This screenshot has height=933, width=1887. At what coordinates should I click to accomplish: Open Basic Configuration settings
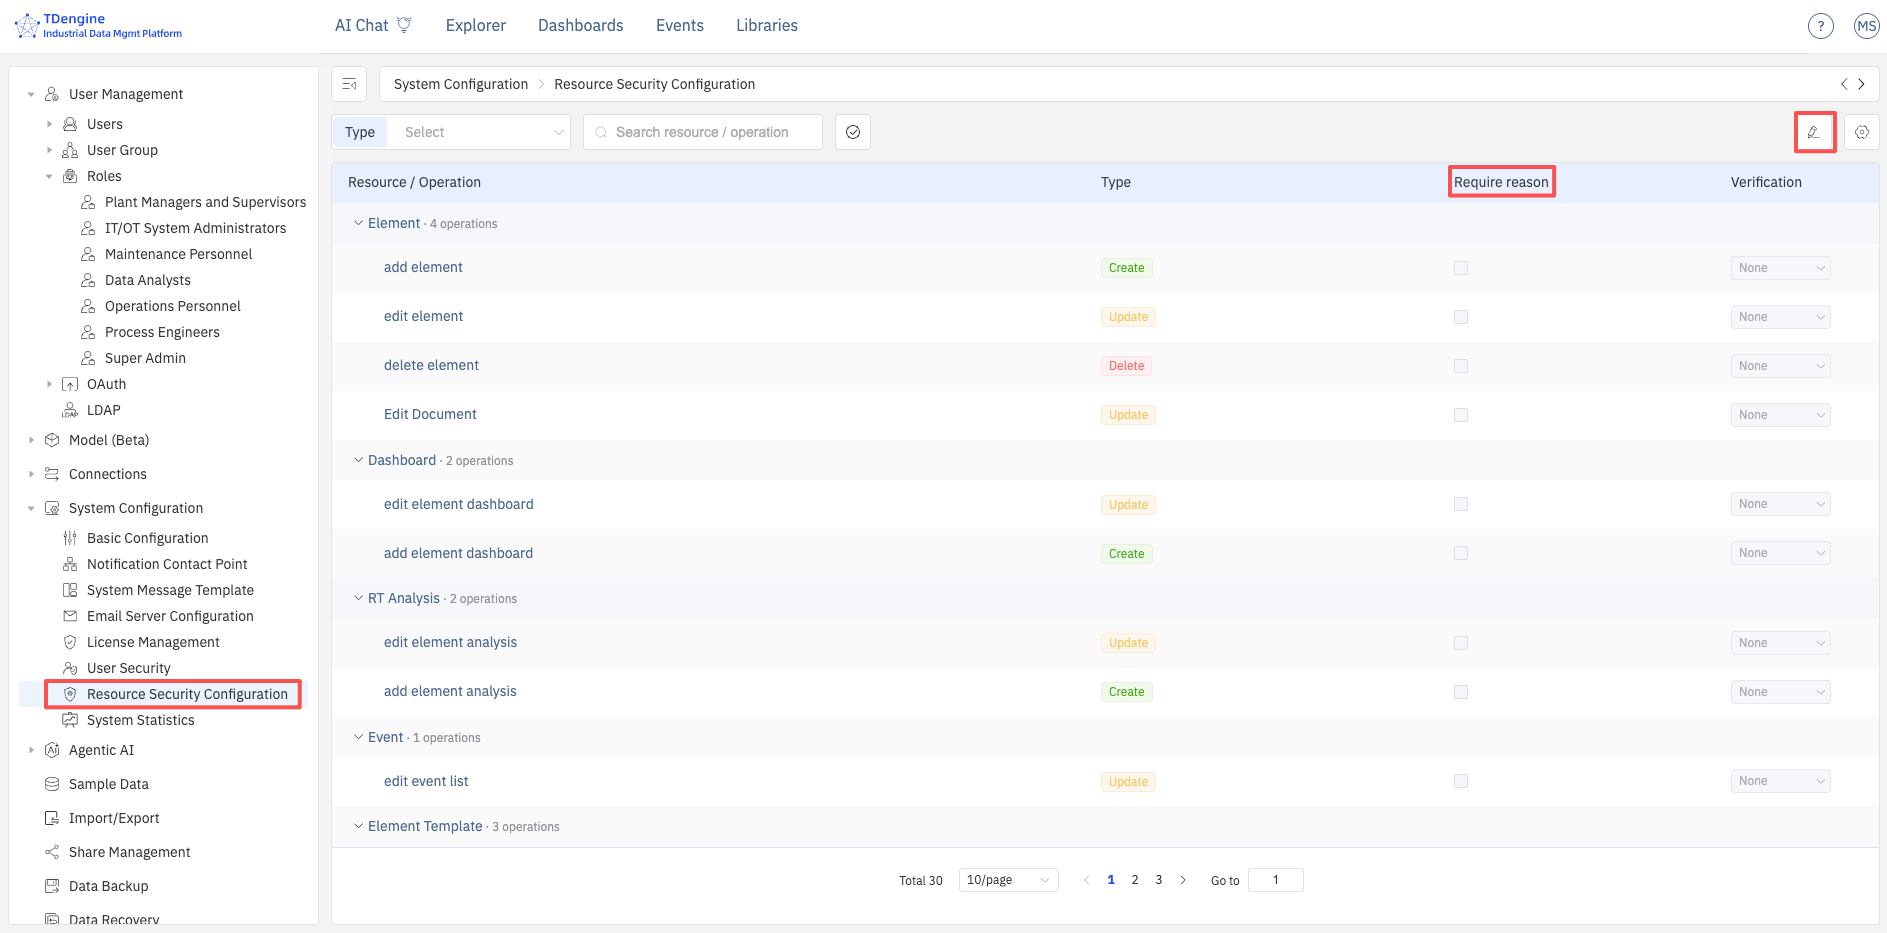tap(147, 538)
